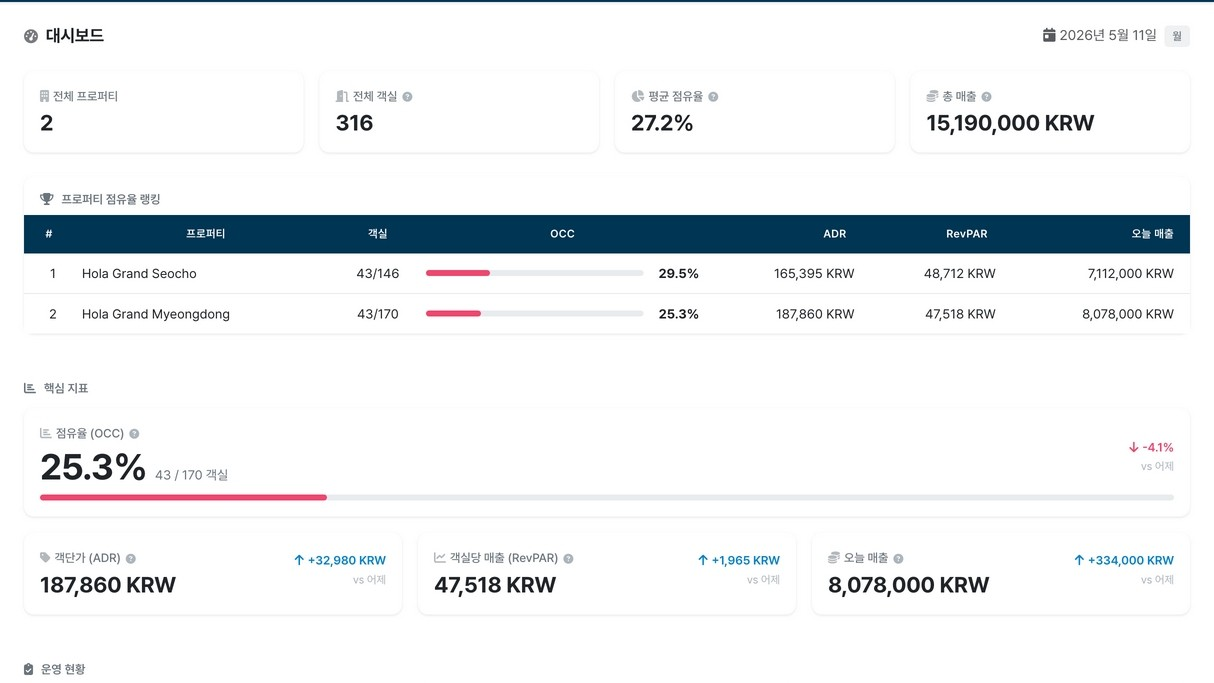Click the up arrow icon beside +1,965 KRW
Screen dimensions: 1214x683
click(x=703, y=561)
